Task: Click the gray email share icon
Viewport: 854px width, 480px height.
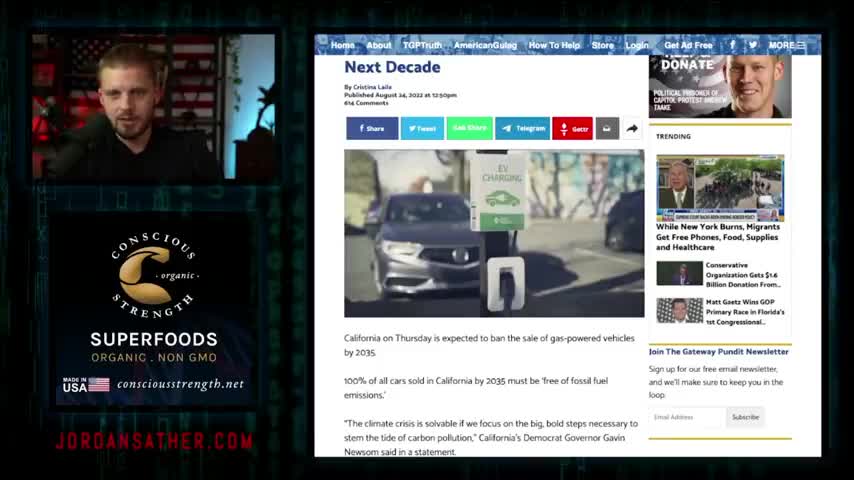Action: coord(607,129)
